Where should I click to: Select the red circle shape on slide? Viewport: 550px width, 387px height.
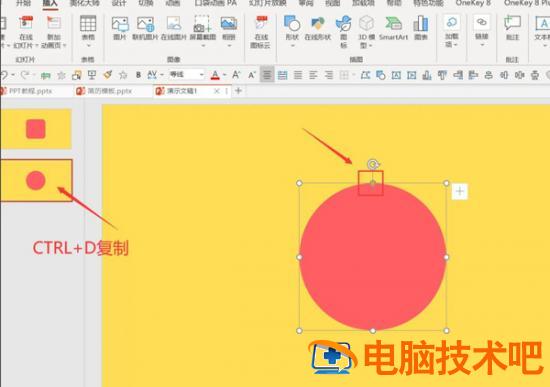point(373,257)
